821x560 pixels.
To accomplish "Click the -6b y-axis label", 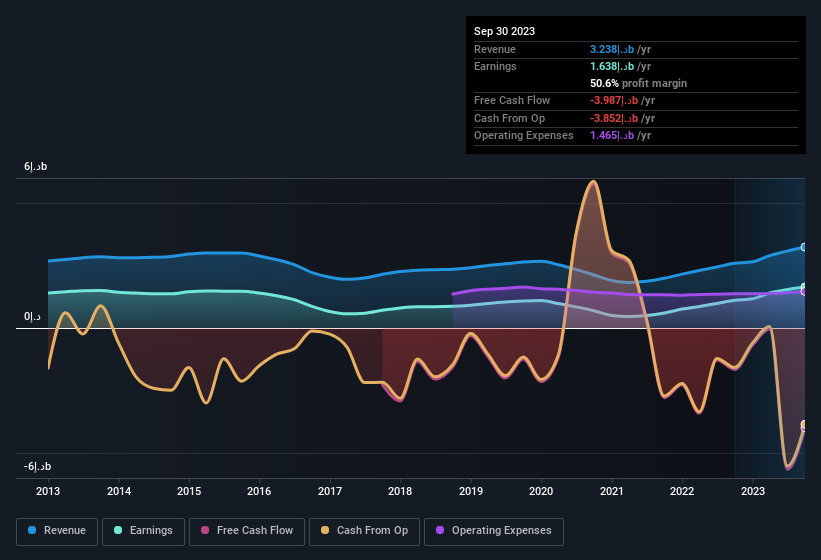I will pyautogui.click(x=37, y=466).
